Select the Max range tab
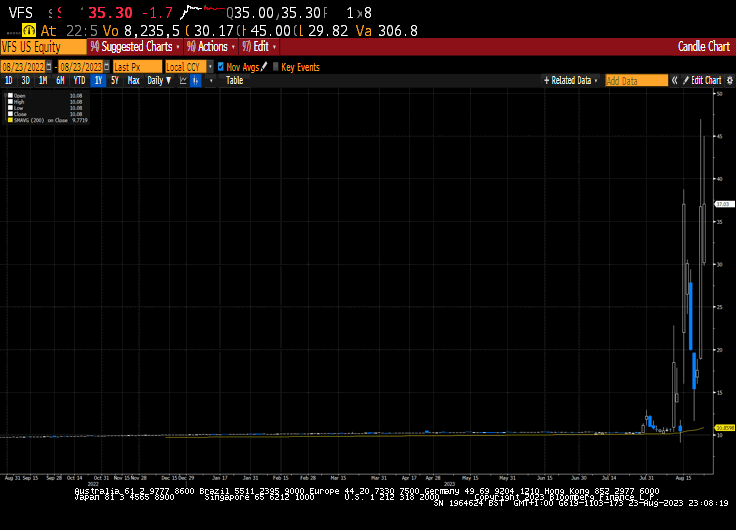 (133, 81)
